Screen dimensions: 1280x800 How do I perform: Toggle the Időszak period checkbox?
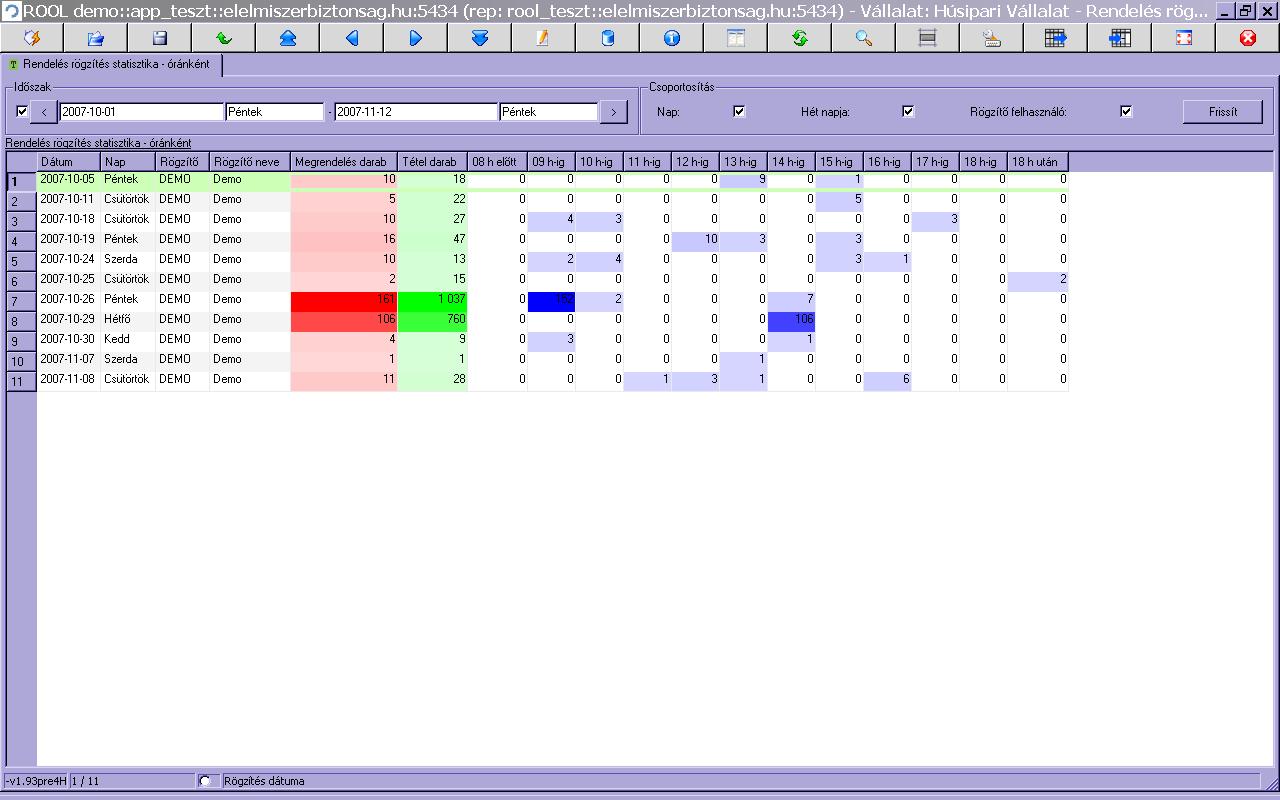tap(23, 111)
